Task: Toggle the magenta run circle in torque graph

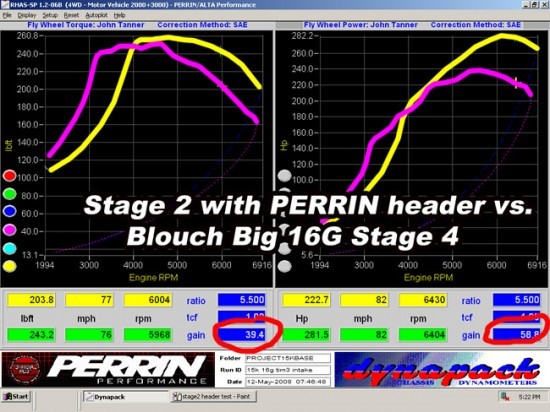Action: click(9, 230)
